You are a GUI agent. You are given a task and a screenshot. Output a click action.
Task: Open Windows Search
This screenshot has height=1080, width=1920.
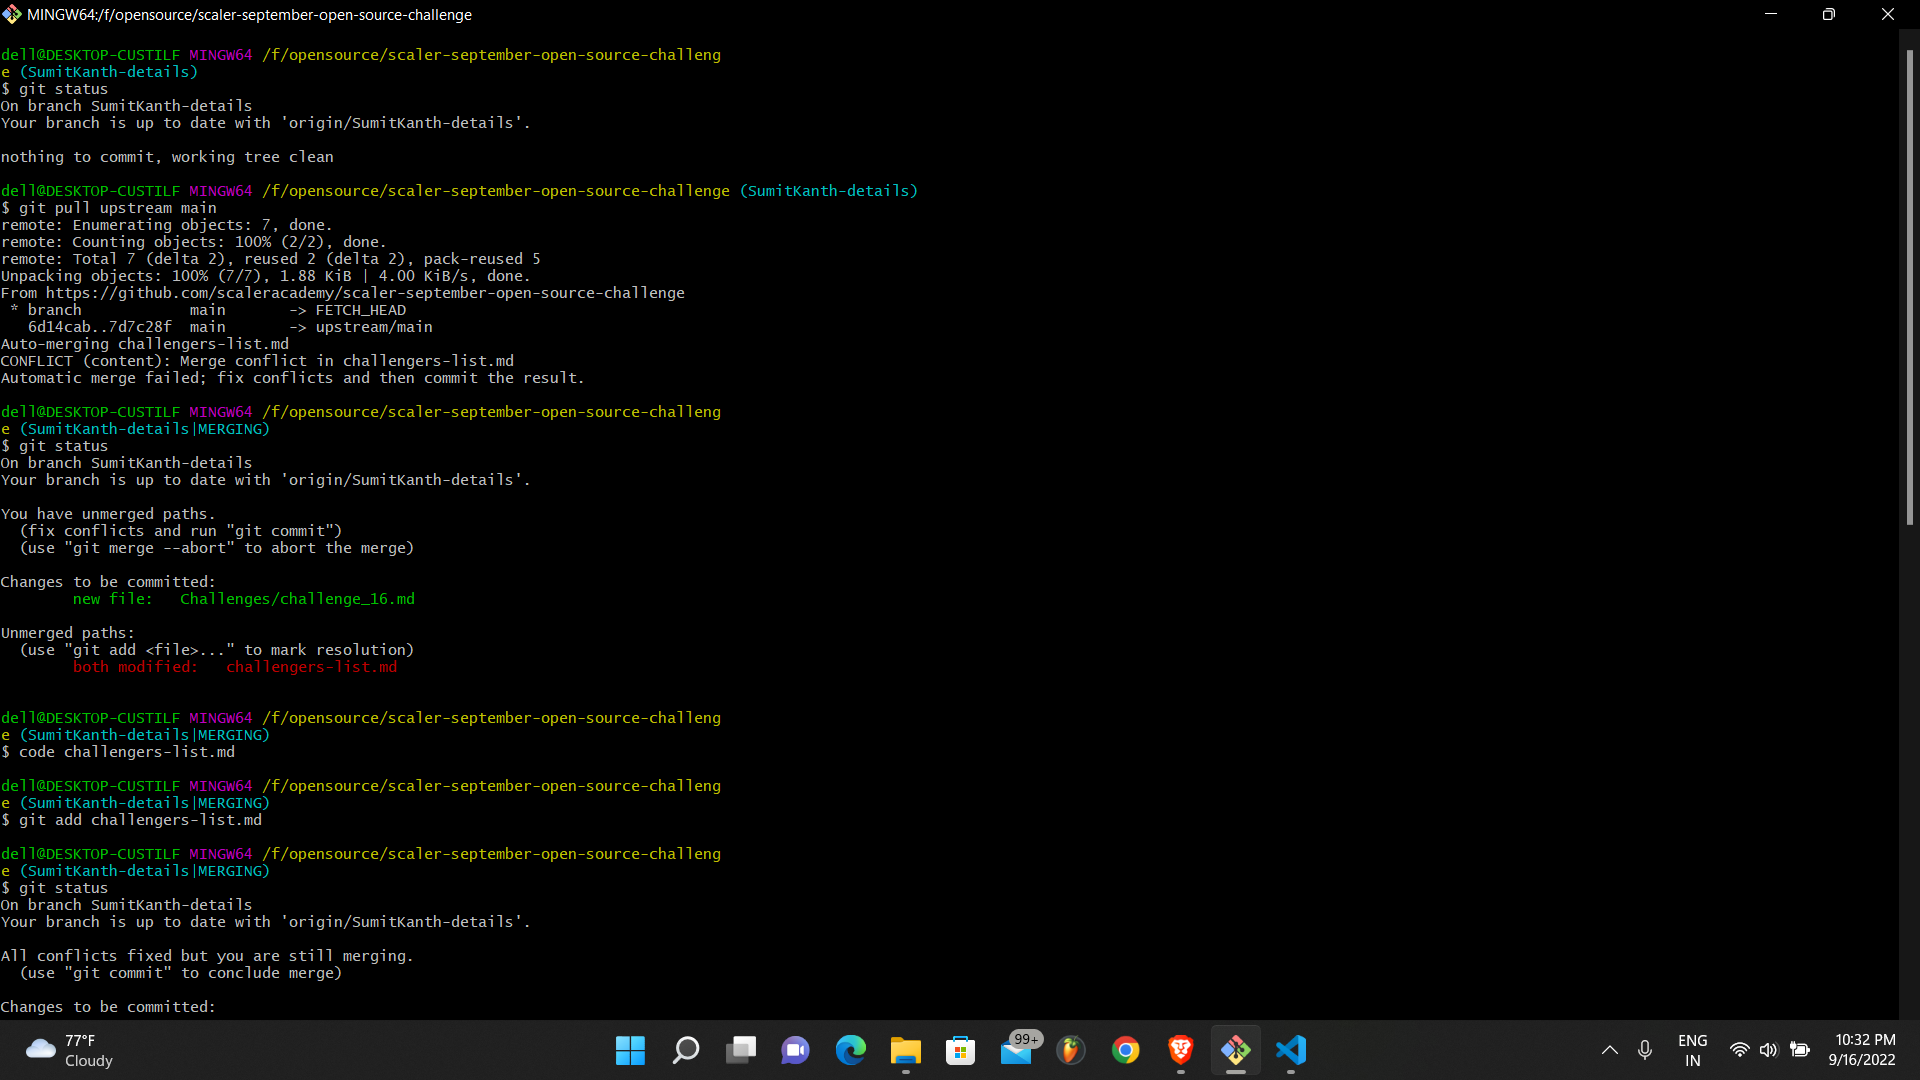click(686, 1051)
